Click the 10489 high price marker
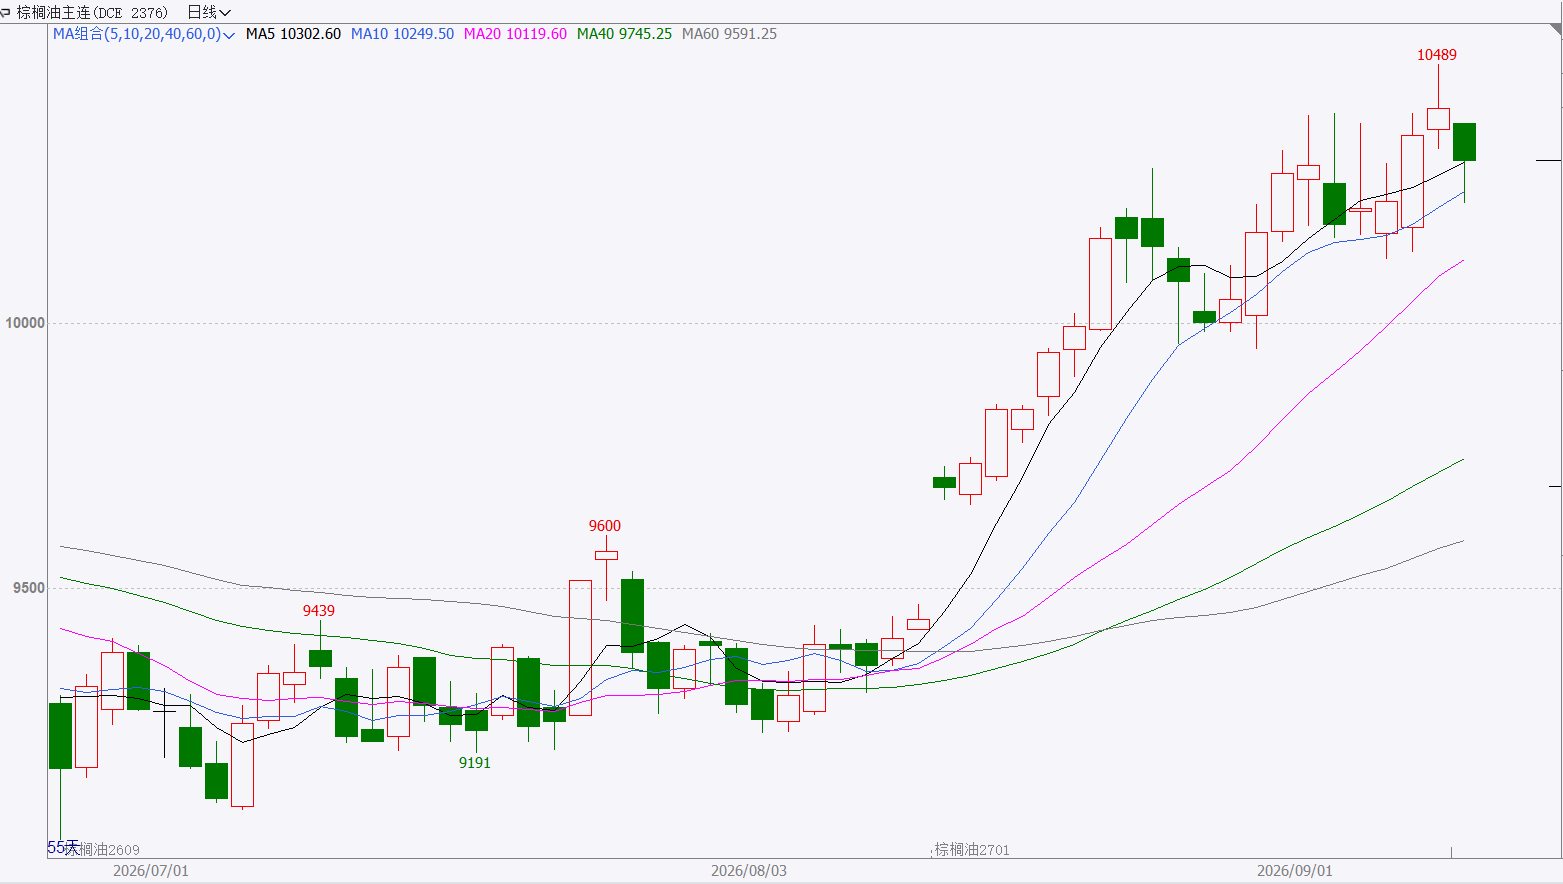 1437,55
